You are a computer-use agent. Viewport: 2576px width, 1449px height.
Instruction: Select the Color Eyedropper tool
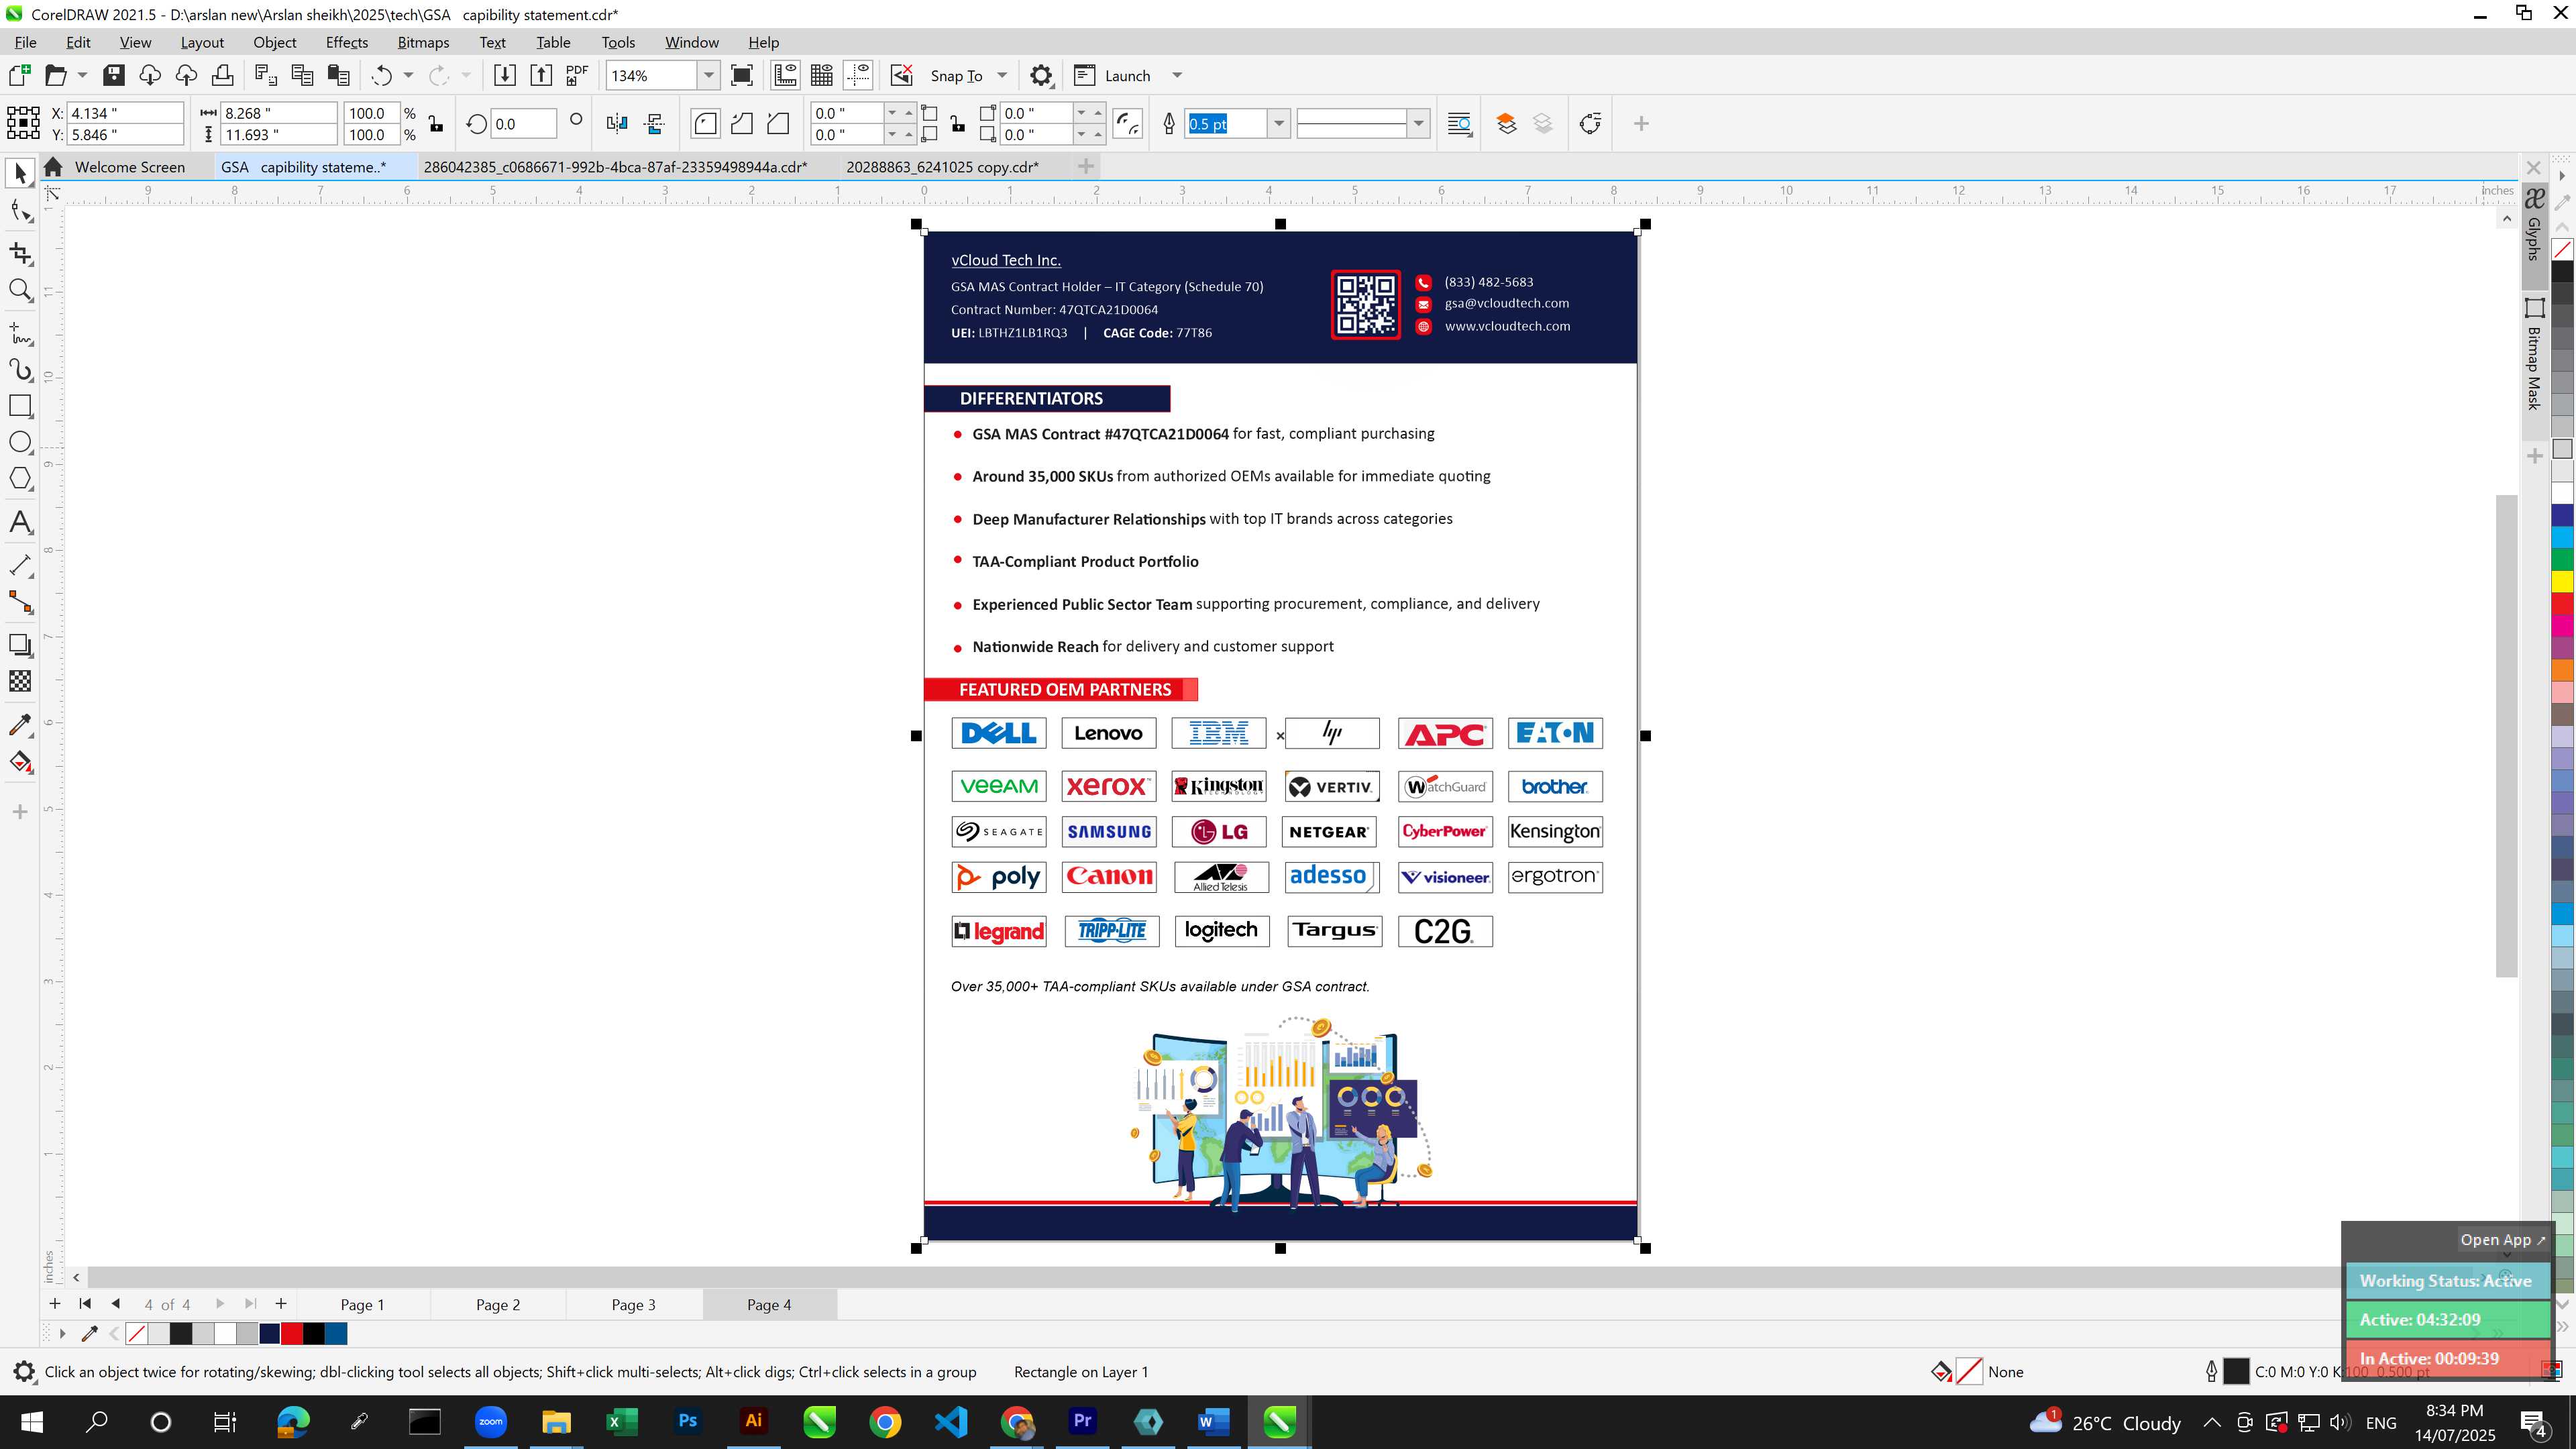click(20, 724)
